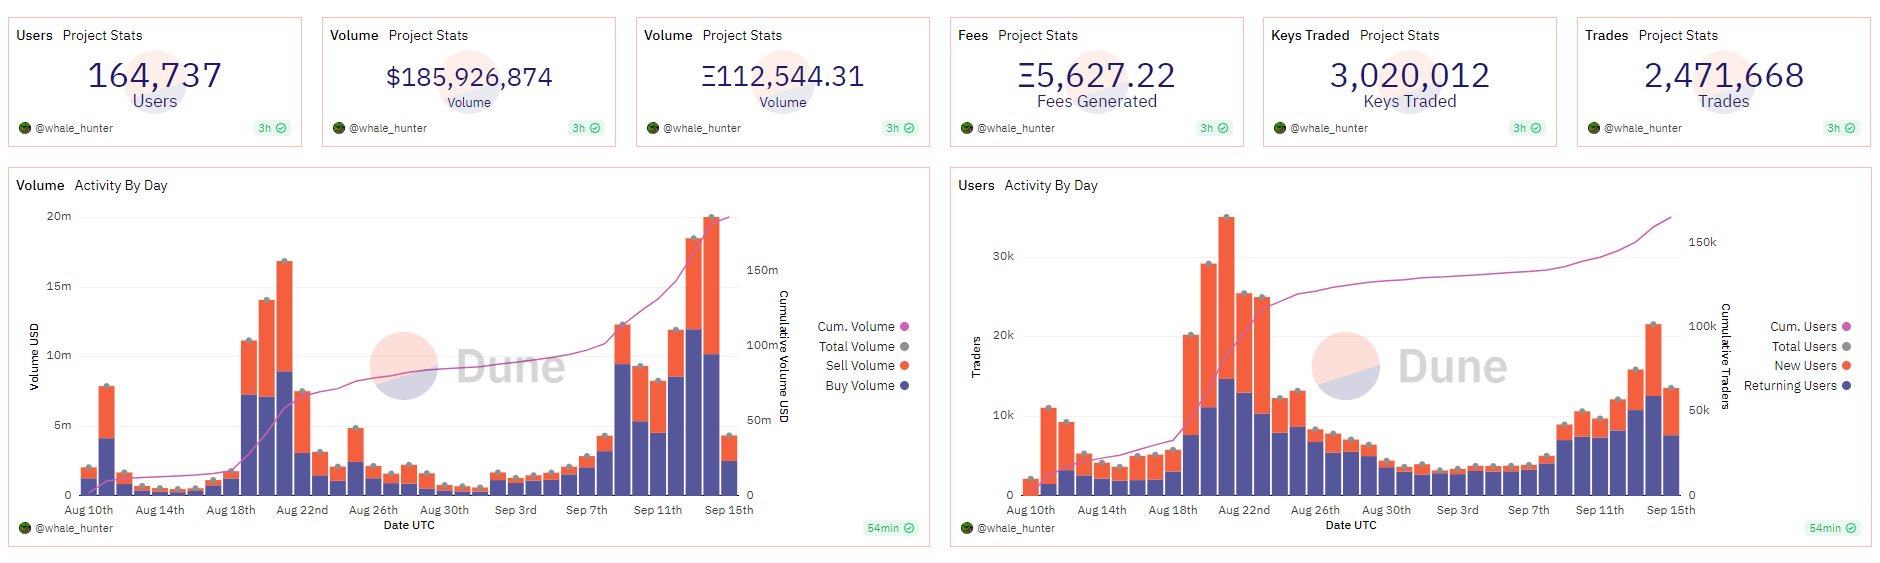Click the Cum. Users pink legend dot
The width and height of the screenshot is (1880, 563).
pyautogui.click(x=1847, y=327)
